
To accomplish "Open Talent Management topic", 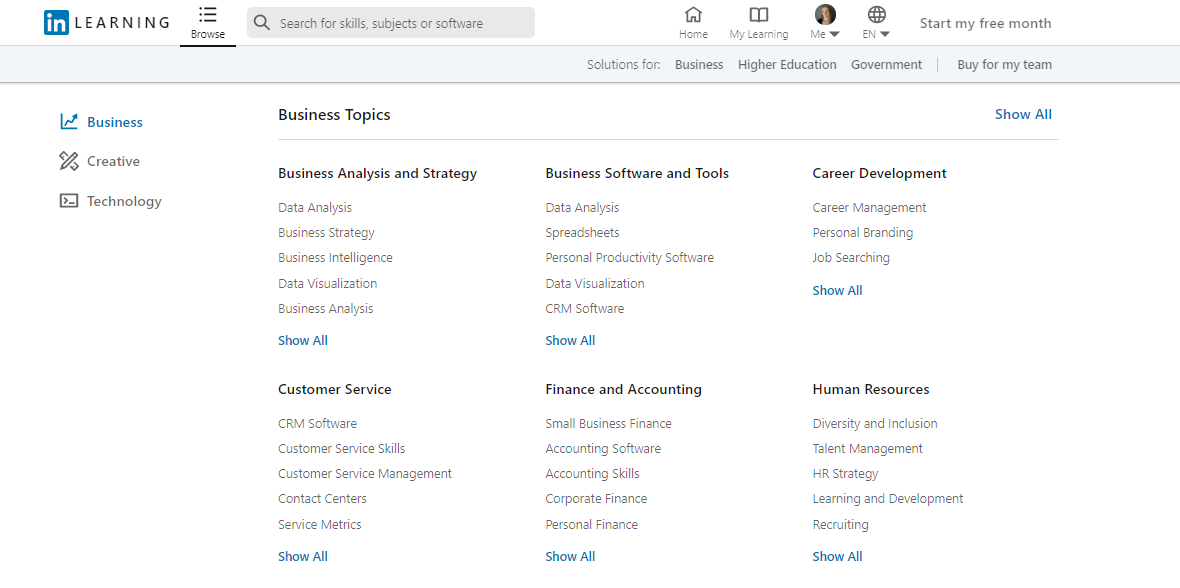I will pyautogui.click(x=868, y=449).
